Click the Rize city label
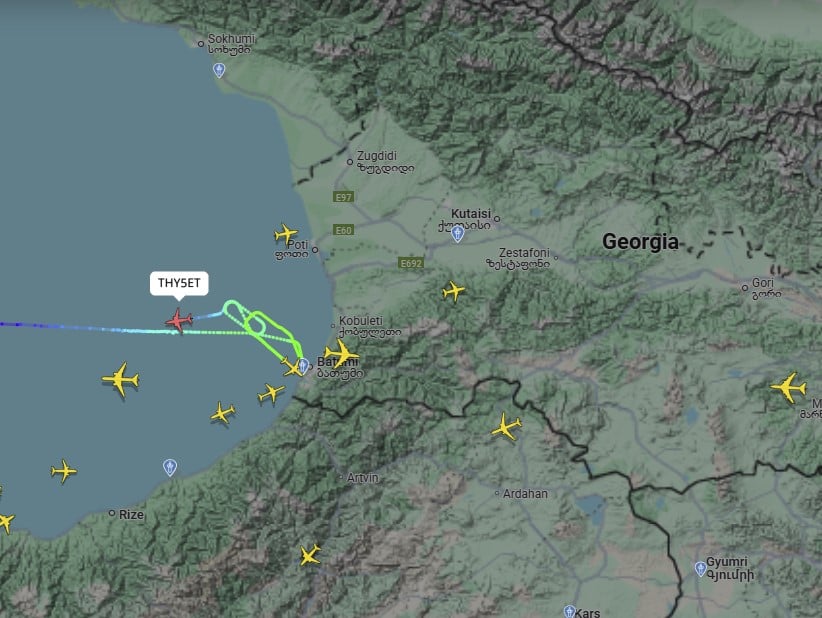The width and height of the screenshot is (822, 618). tap(131, 515)
